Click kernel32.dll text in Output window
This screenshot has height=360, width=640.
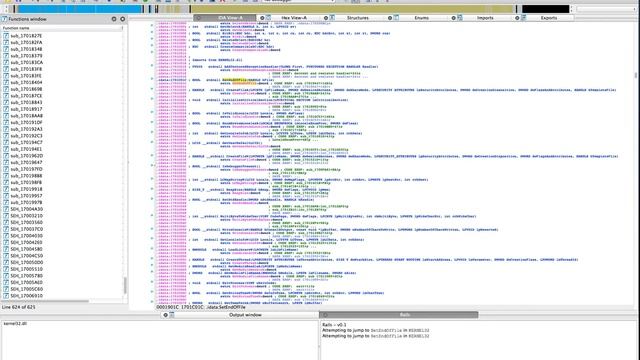point(15,324)
